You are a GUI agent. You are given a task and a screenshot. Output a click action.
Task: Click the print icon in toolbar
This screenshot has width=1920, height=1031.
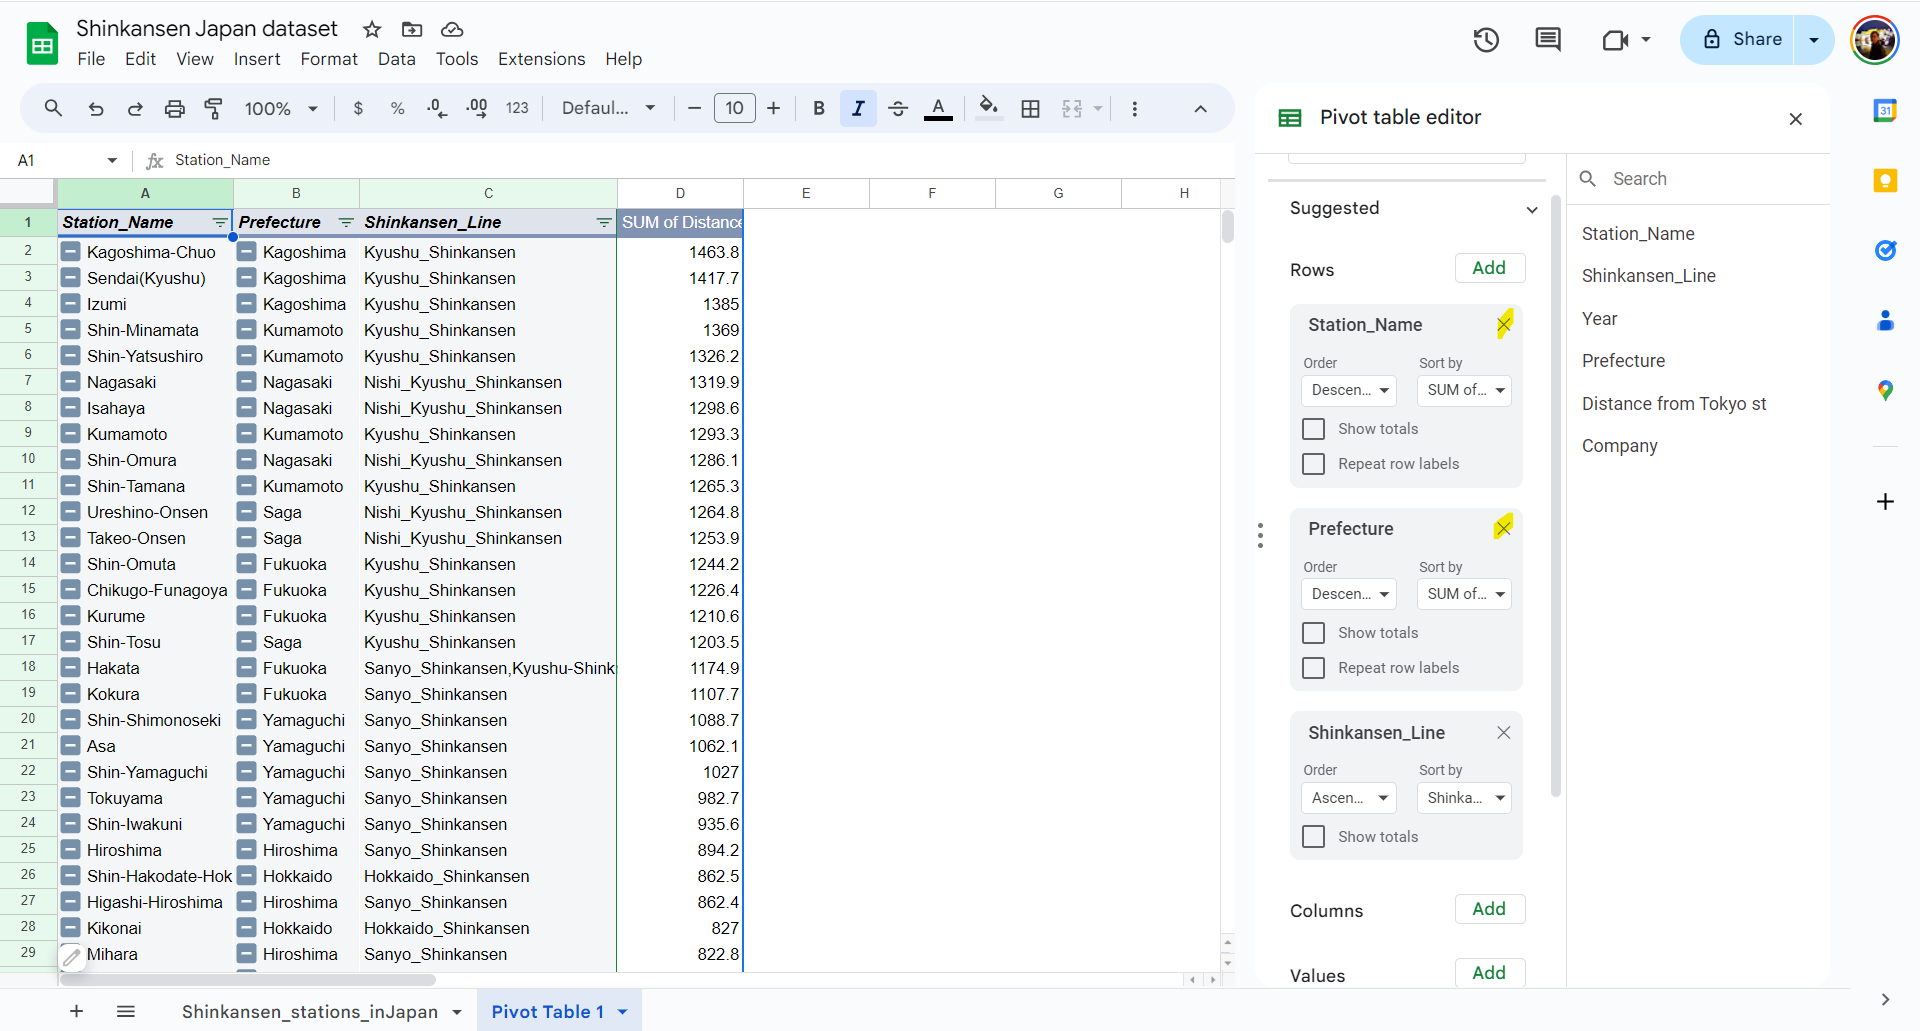tap(174, 108)
